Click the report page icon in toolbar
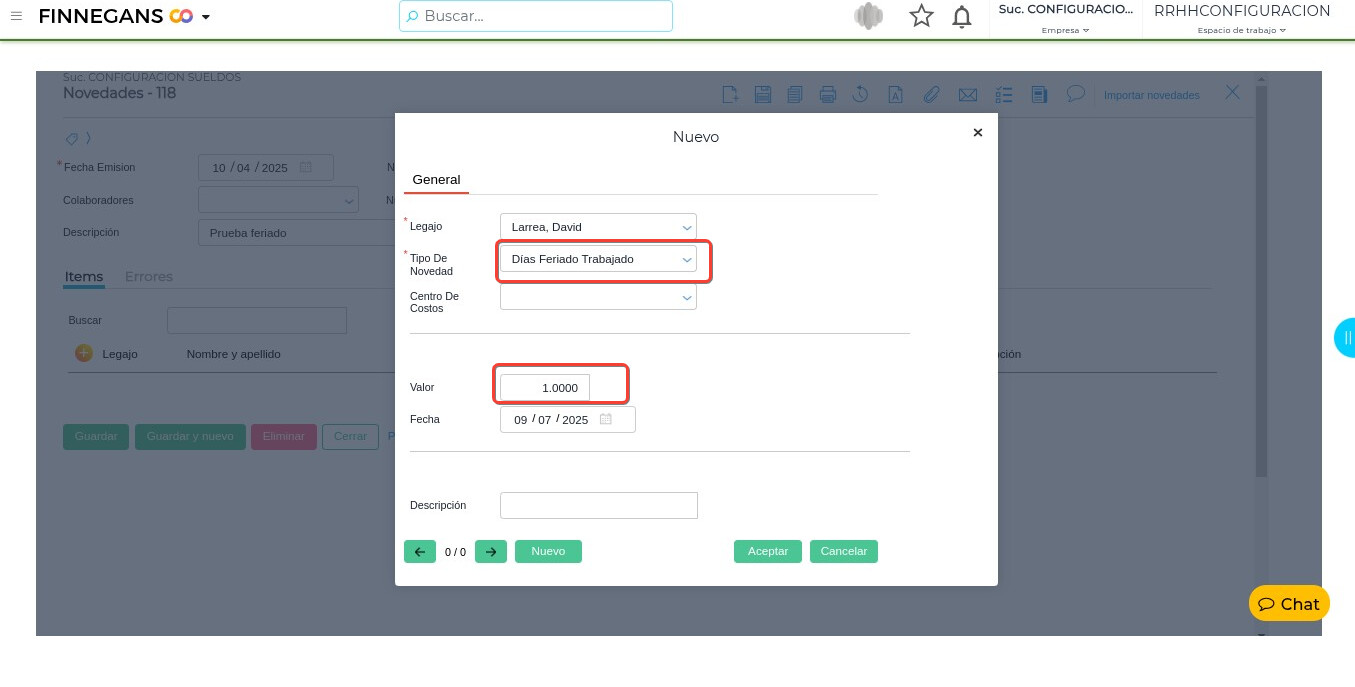Image resolution: width=1355 pixels, height=687 pixels. click(1040, 95)
